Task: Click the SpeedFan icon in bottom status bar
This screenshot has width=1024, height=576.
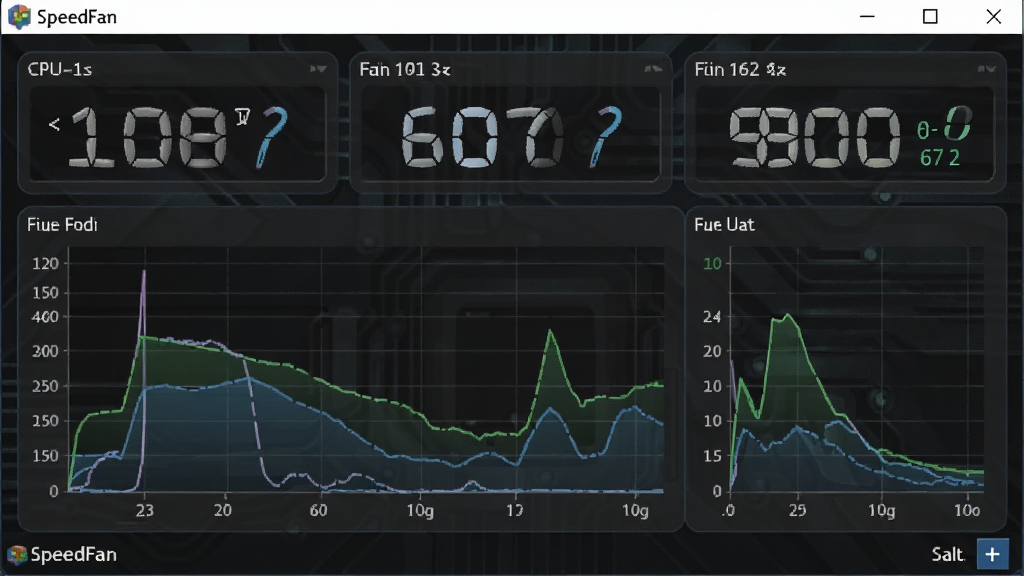Action: click(17, 554)
